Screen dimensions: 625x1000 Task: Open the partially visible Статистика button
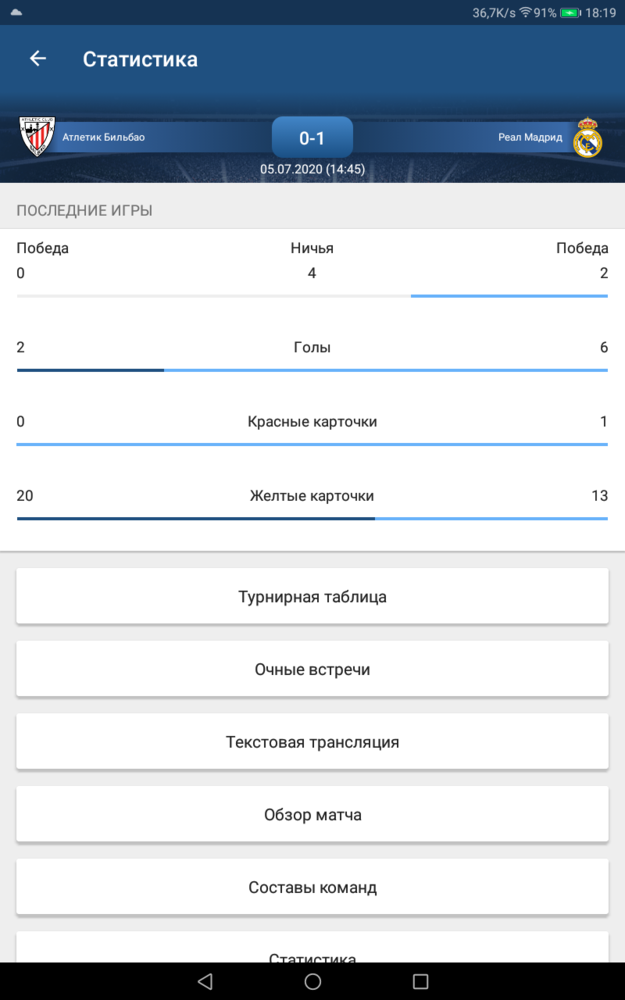[x=312, y=948]
